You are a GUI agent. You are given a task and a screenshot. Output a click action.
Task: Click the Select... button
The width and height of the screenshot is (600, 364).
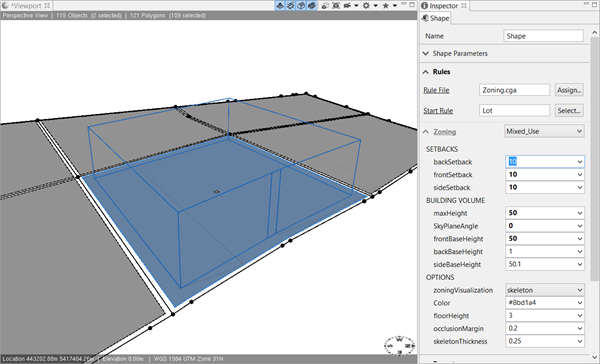click(x=569, y=111)
